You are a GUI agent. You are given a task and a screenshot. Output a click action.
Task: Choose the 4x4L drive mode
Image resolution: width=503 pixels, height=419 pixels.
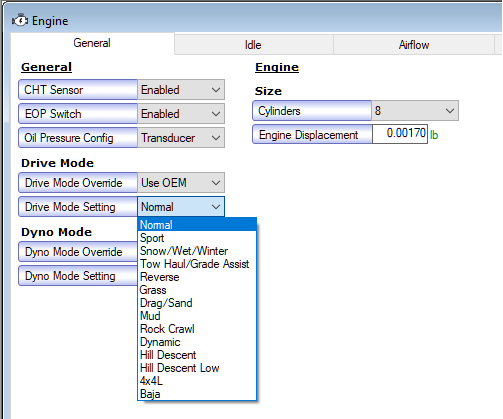(197, 381)
